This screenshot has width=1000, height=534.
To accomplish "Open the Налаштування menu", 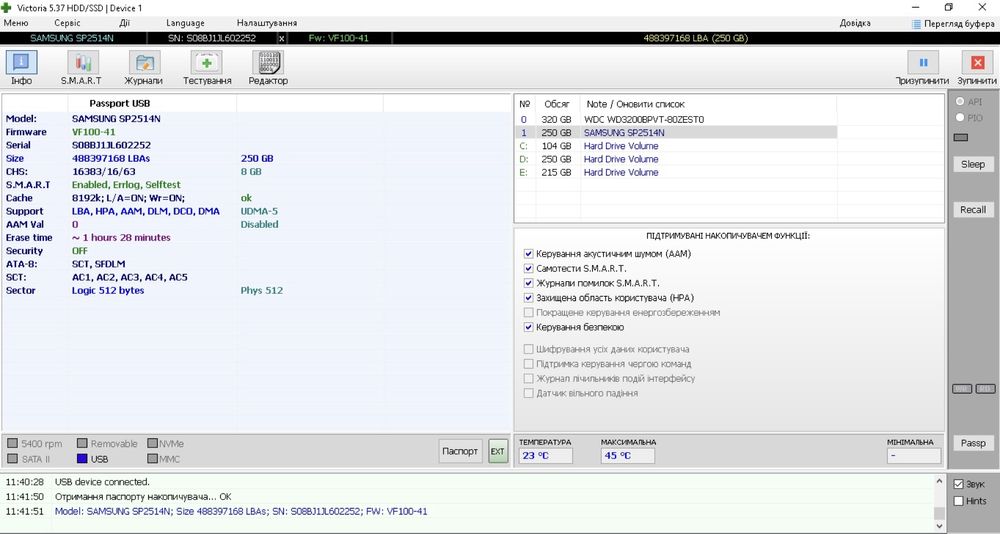I will (267, 23).
